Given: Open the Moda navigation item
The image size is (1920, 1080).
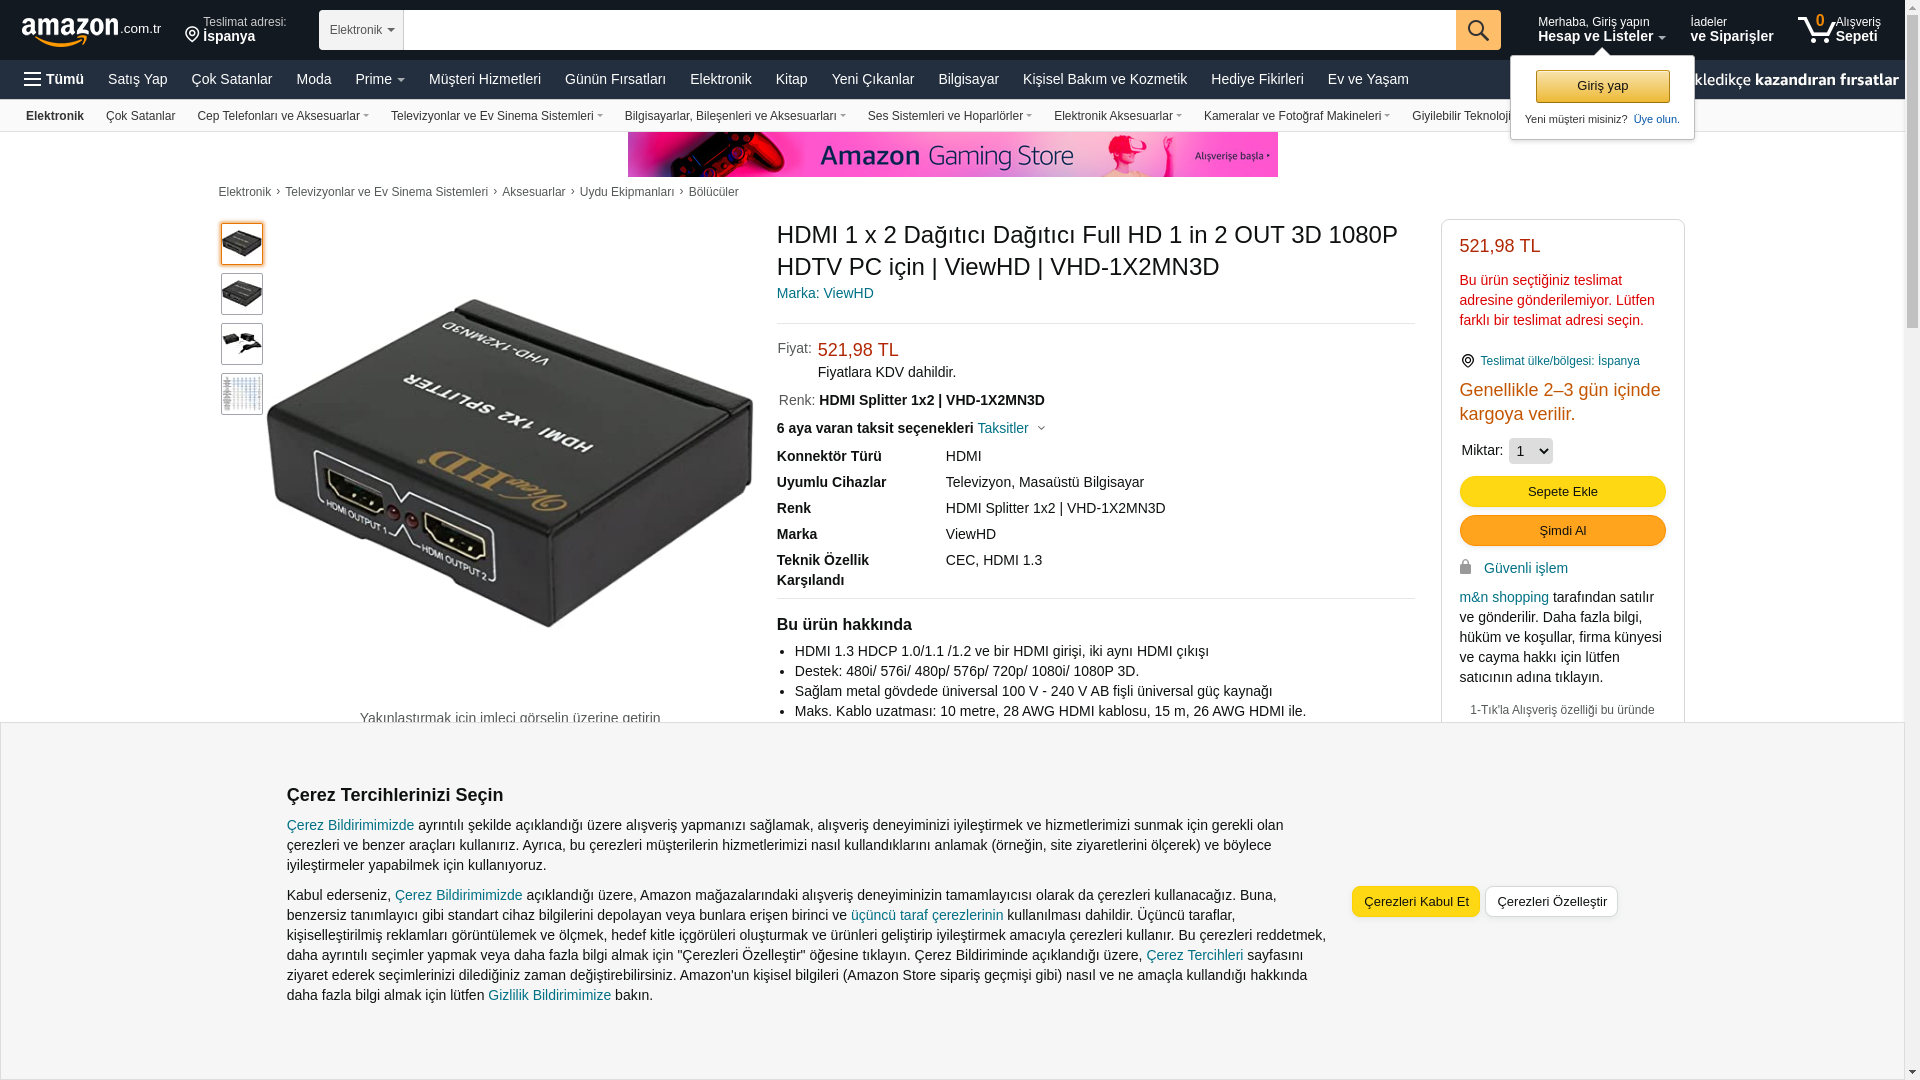Looking at the screenshot, I should [313, 79].
